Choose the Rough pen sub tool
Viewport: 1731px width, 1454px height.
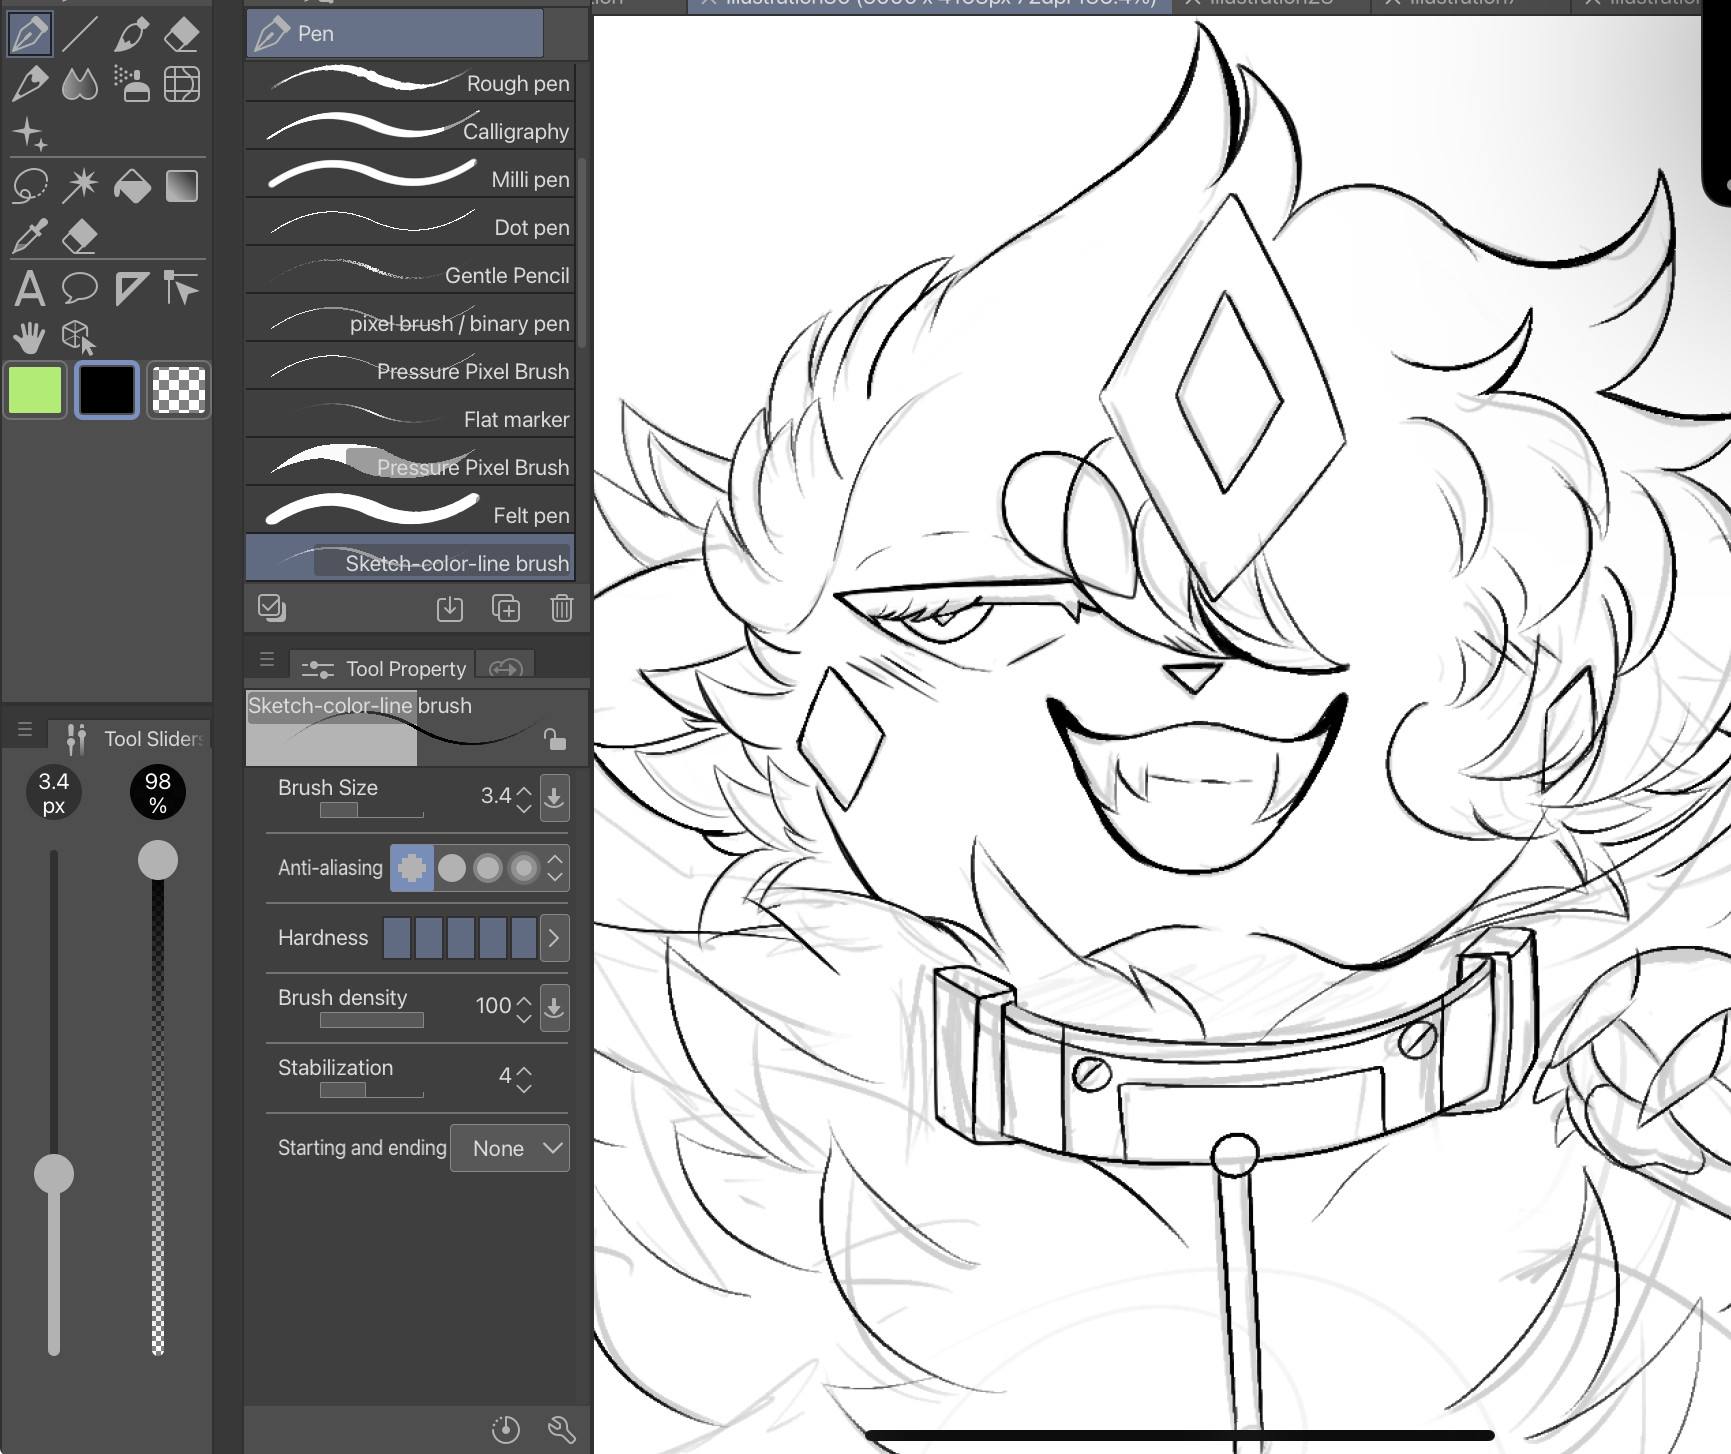point(411,83)
